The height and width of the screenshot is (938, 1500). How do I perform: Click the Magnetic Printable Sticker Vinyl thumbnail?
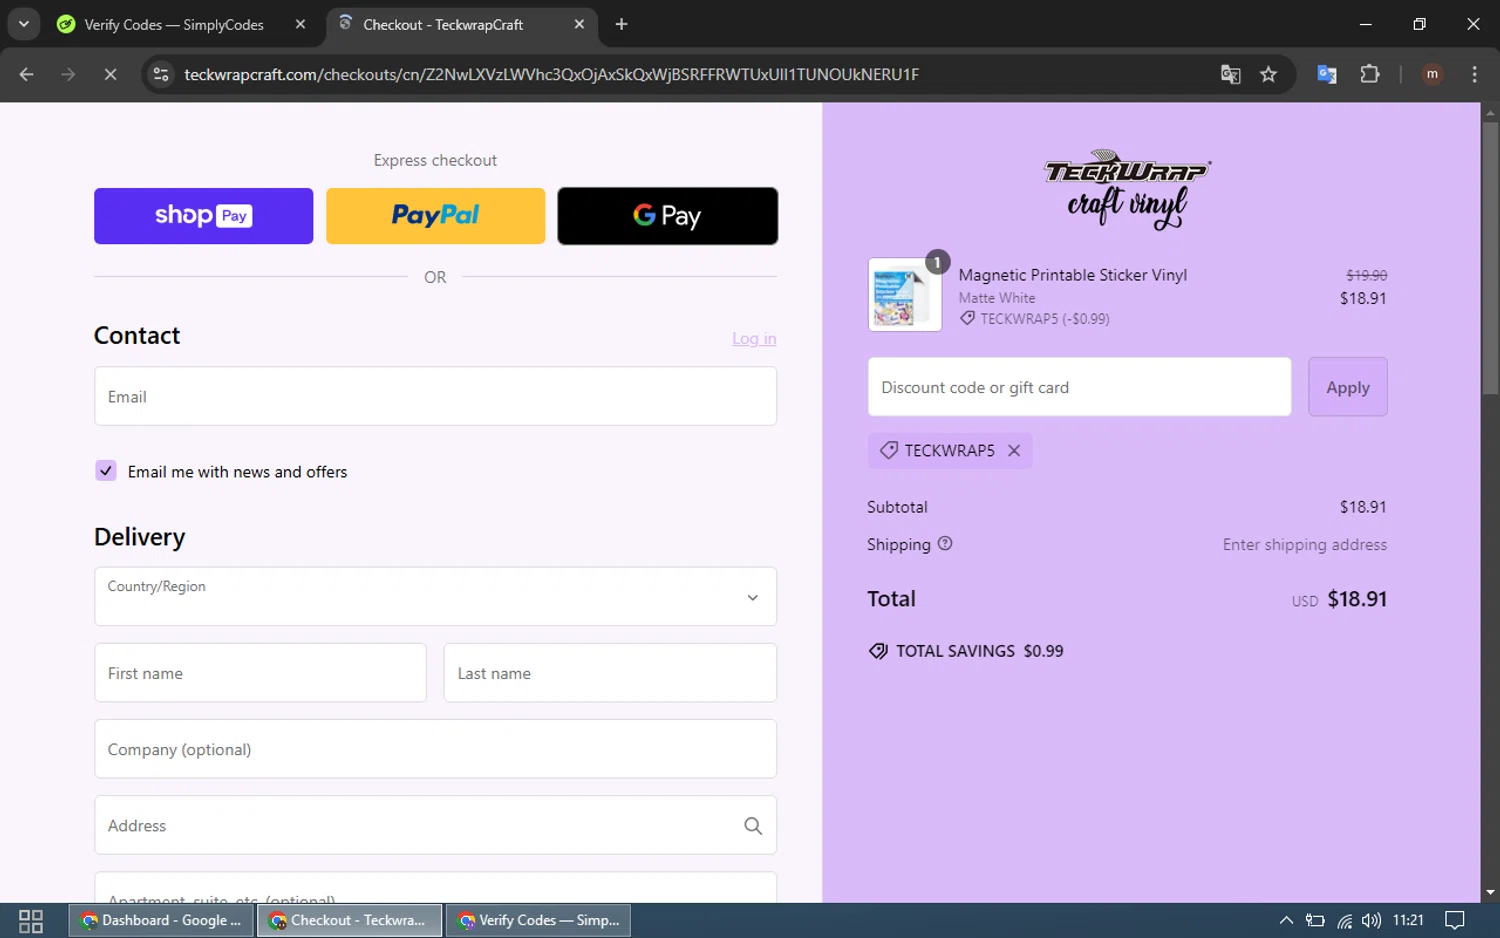pyautogui.click(x=905, y=295)
